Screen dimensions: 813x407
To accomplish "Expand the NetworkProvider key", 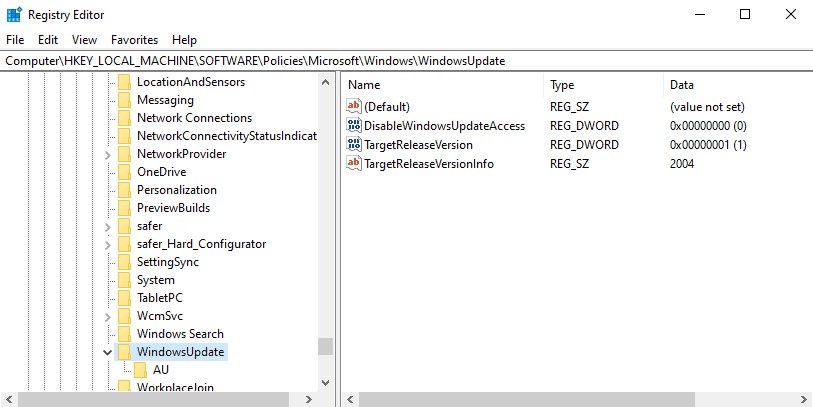I will click(x=107, y=154).
